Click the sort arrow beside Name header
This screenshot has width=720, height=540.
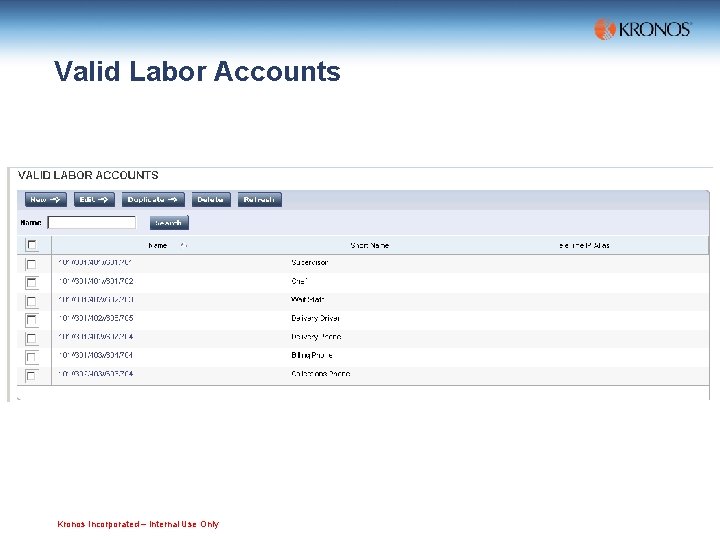tap(184, 246)
